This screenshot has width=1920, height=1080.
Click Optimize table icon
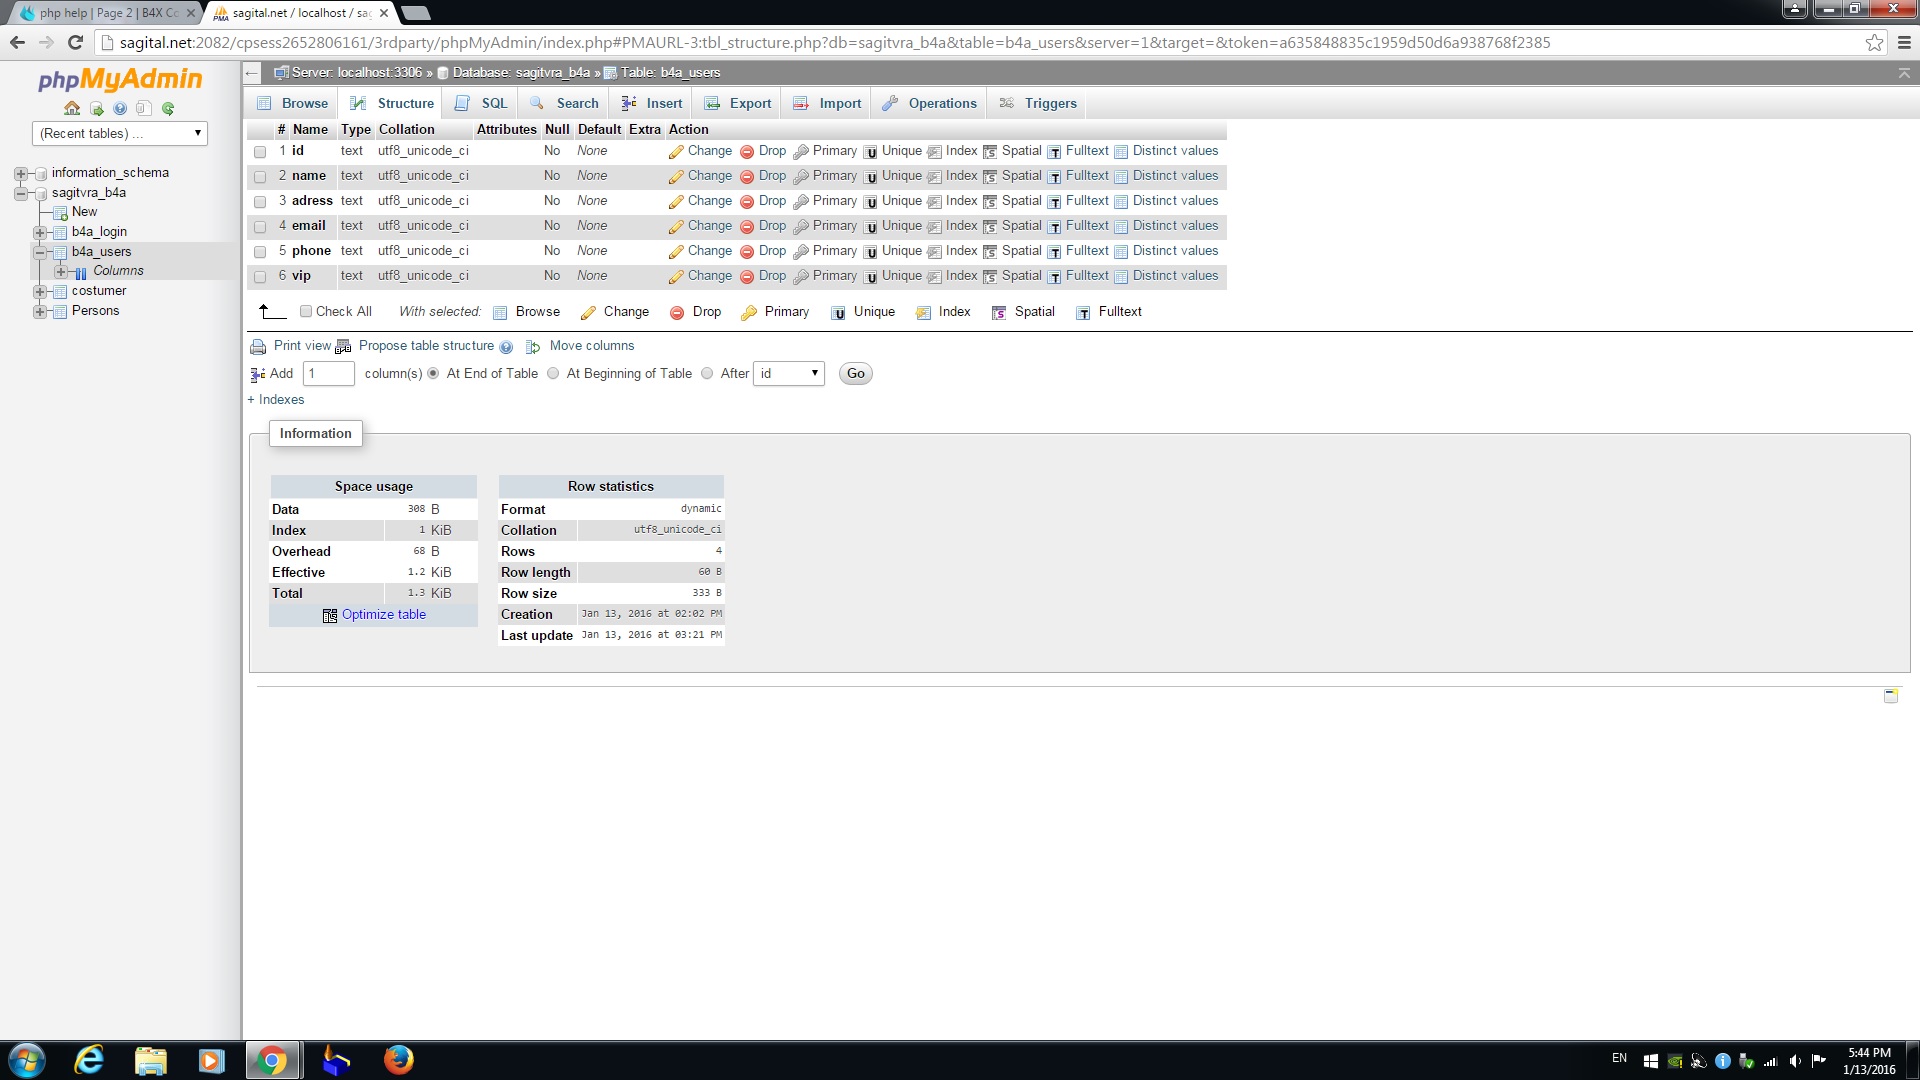click(330, 616)
